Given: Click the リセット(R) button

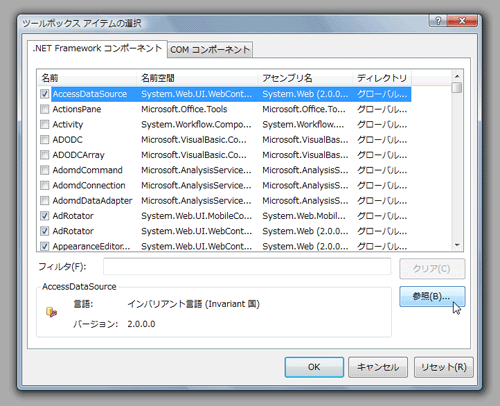Looking at the screenshot, I should click(443, 367).
